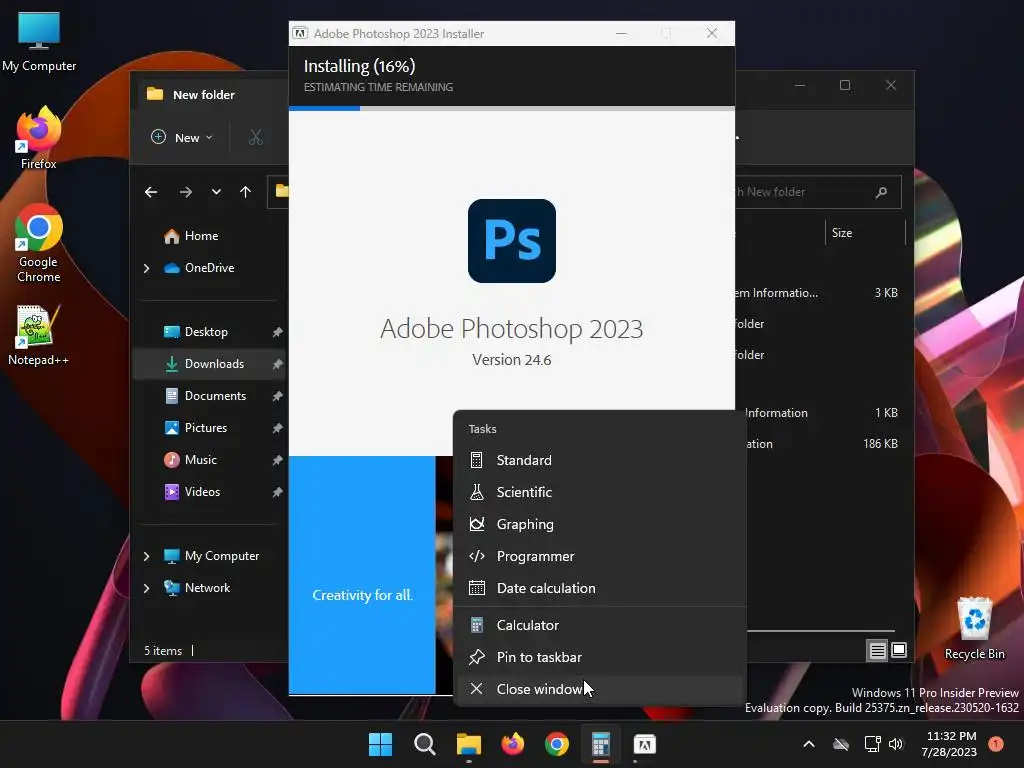This screenshot has height=768, width=1024.
Task: Select the Recycle Bin desktop icon
Action: (x=974, y=628)
